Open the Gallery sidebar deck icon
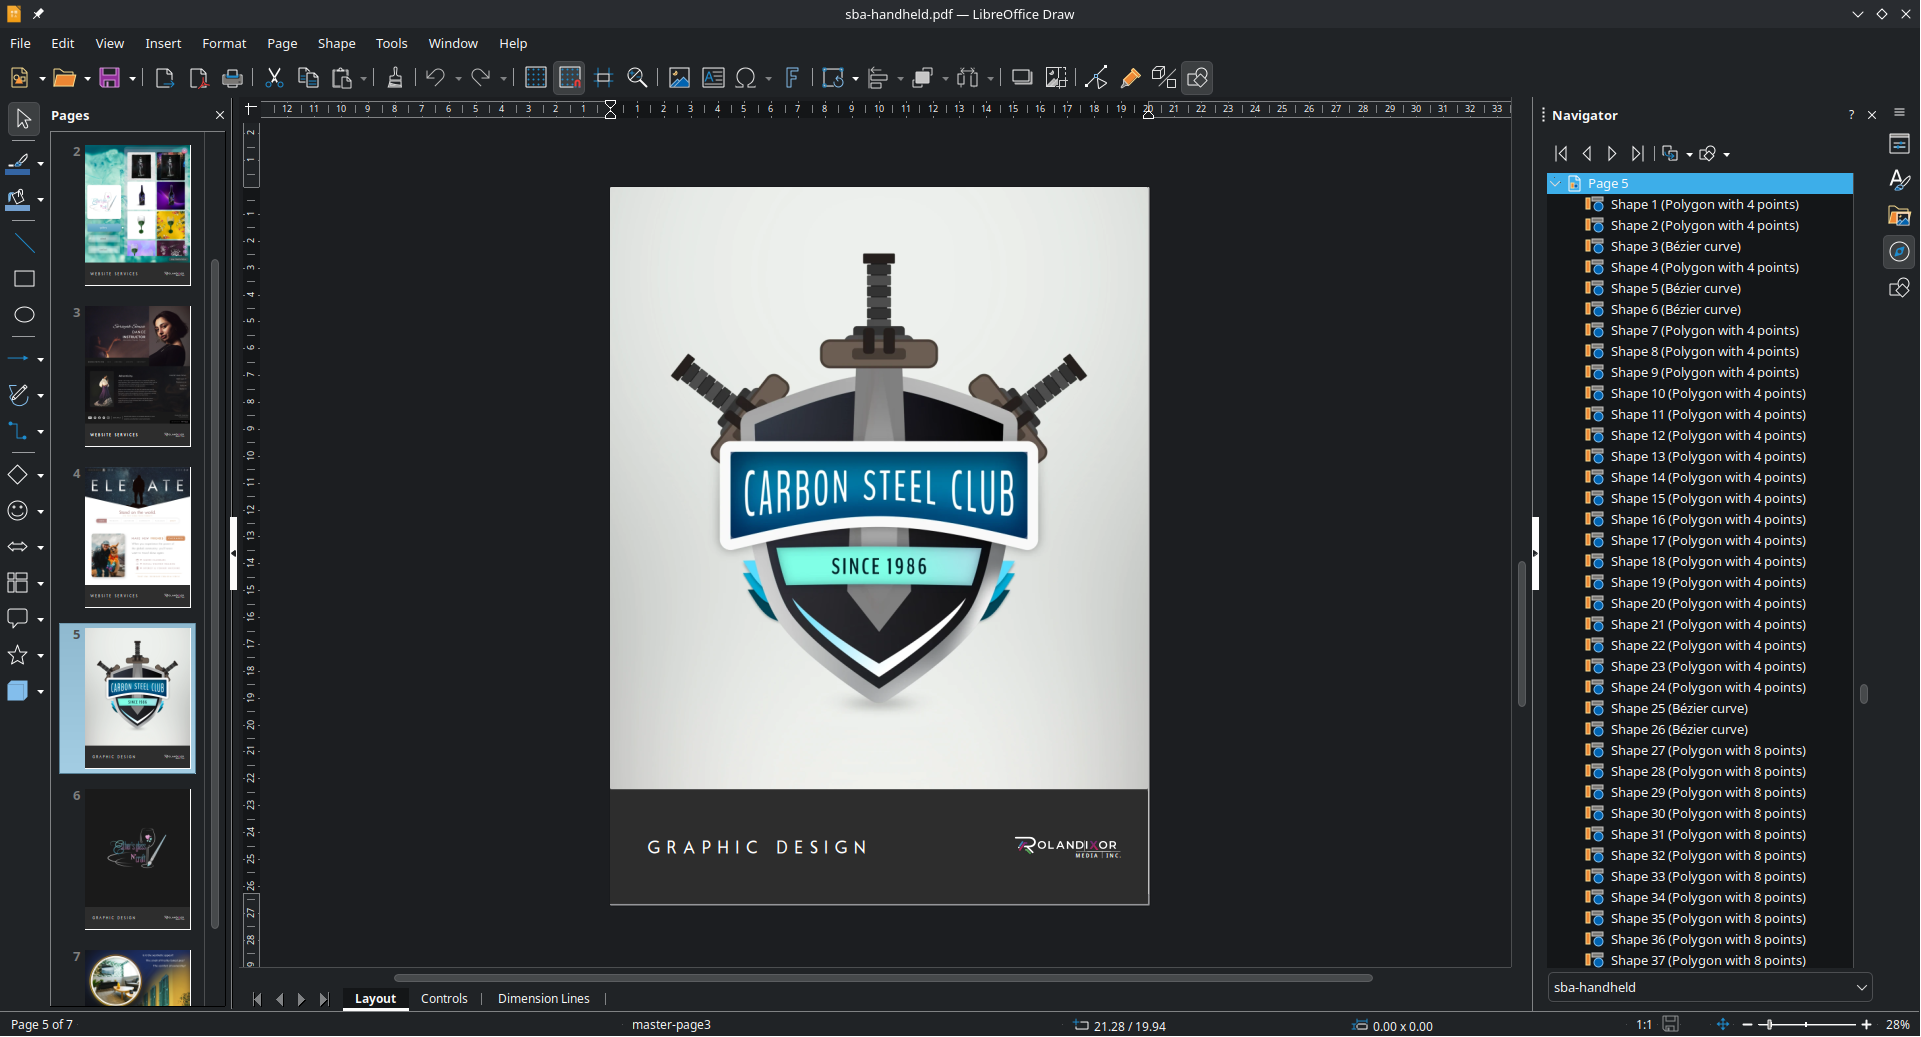1921x1037 pixels. [1899, 216]
